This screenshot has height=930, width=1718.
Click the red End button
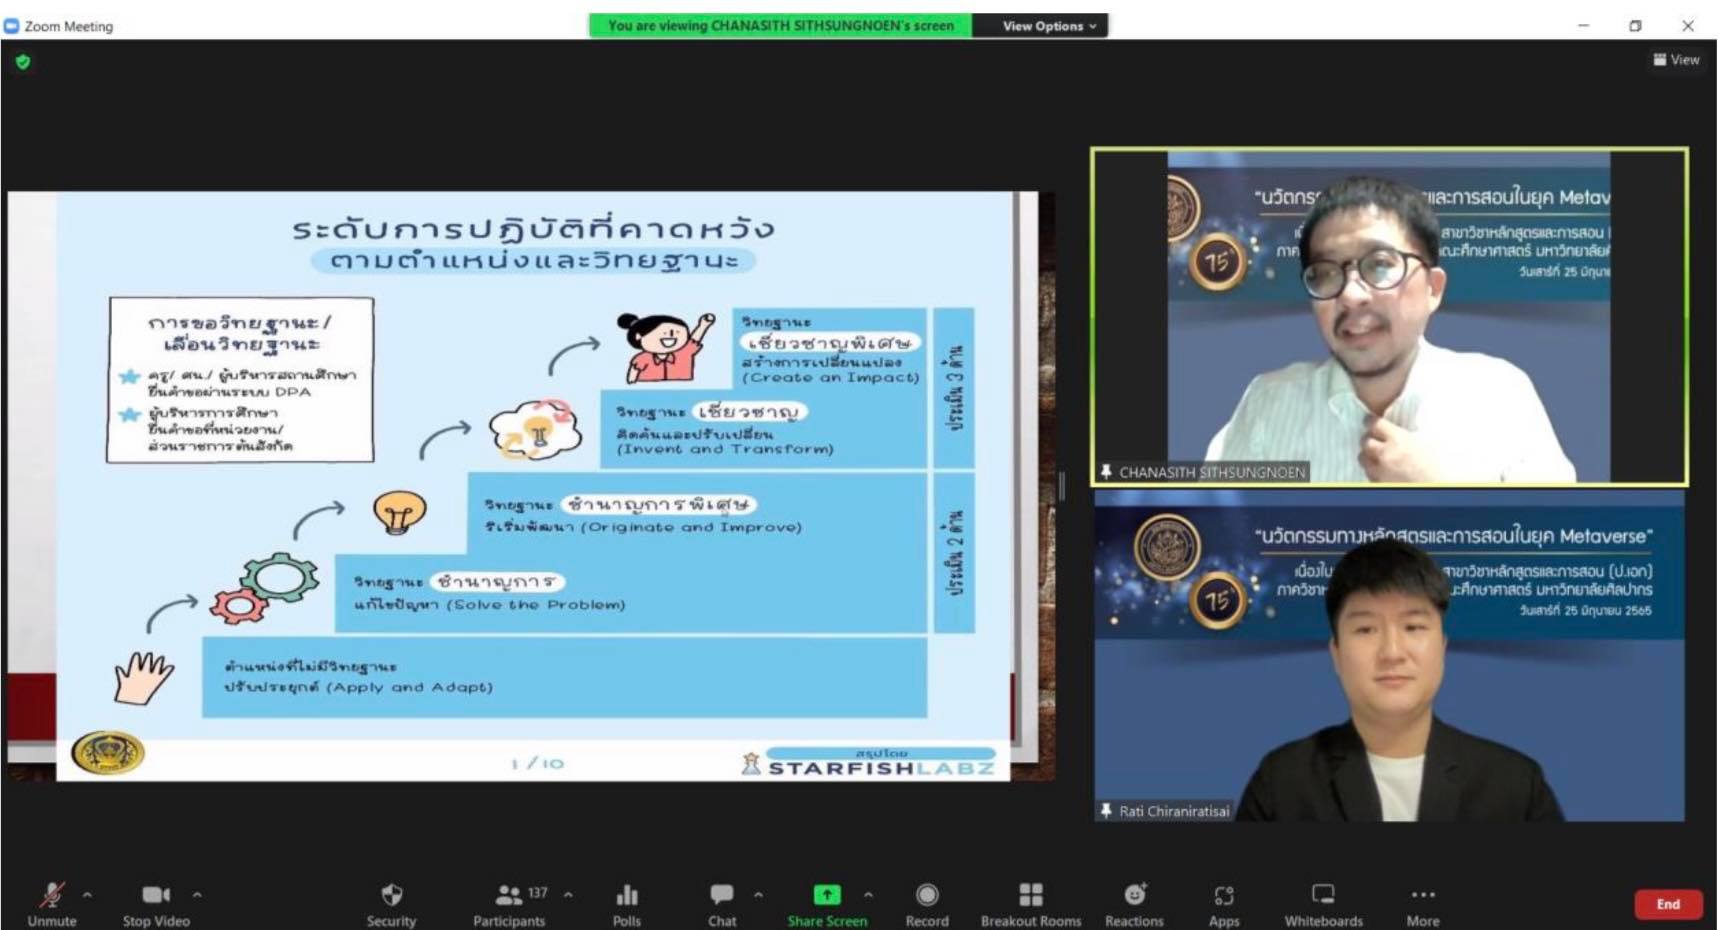[1667, 904]
